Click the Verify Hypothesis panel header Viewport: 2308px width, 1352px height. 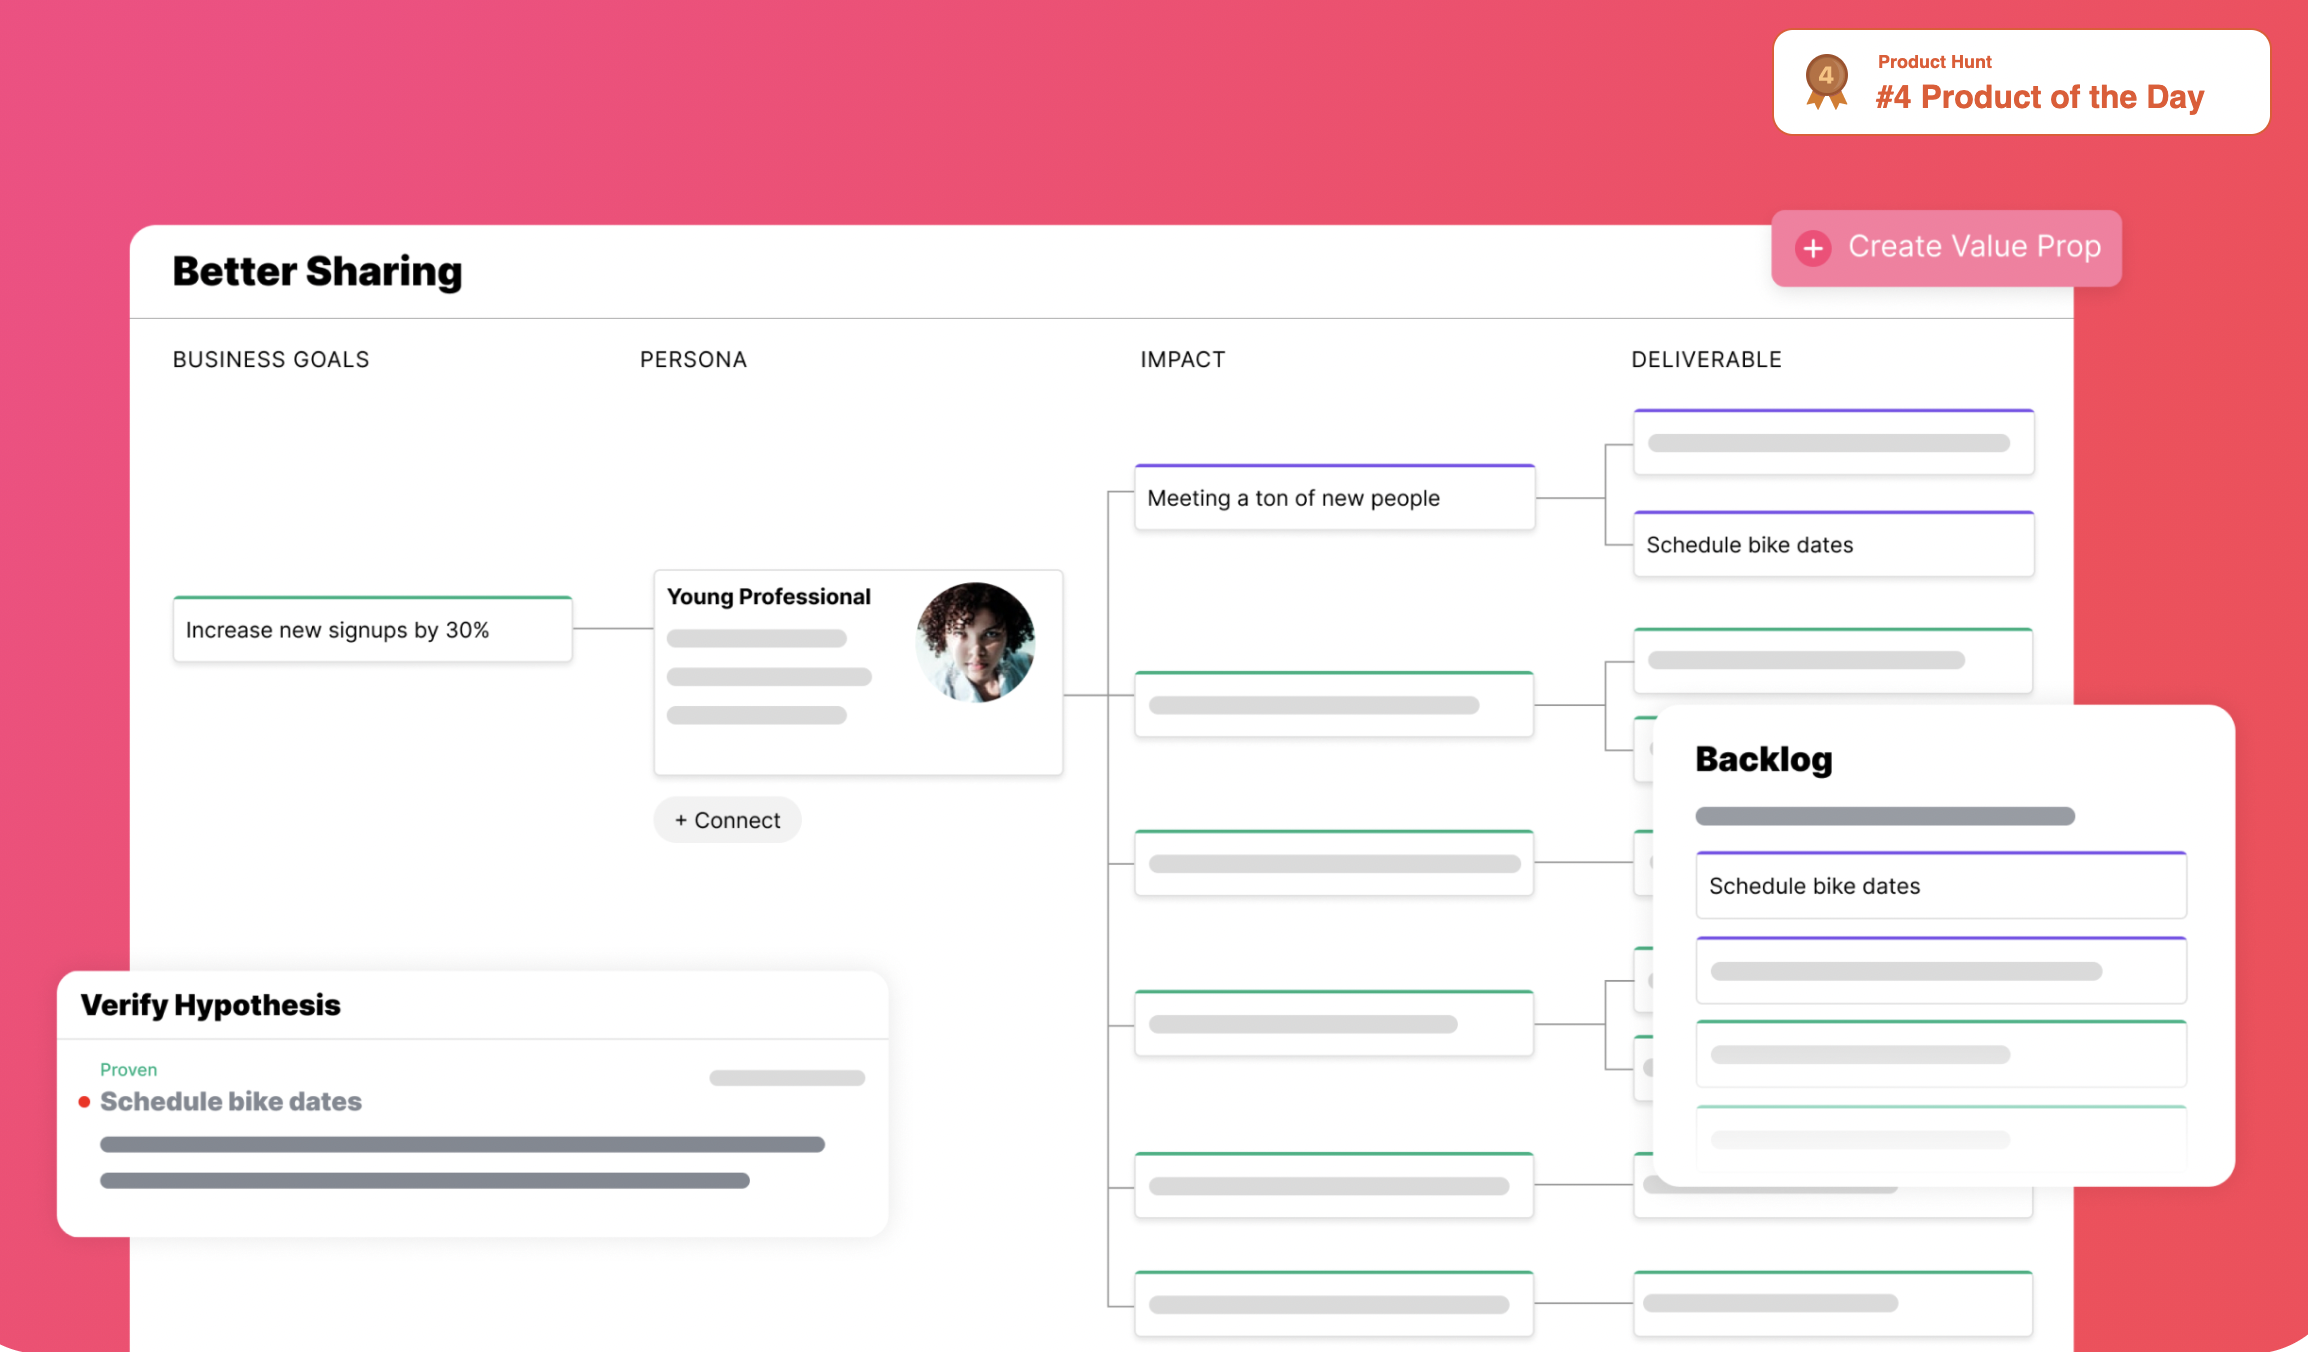click(x=210, y=1005)
